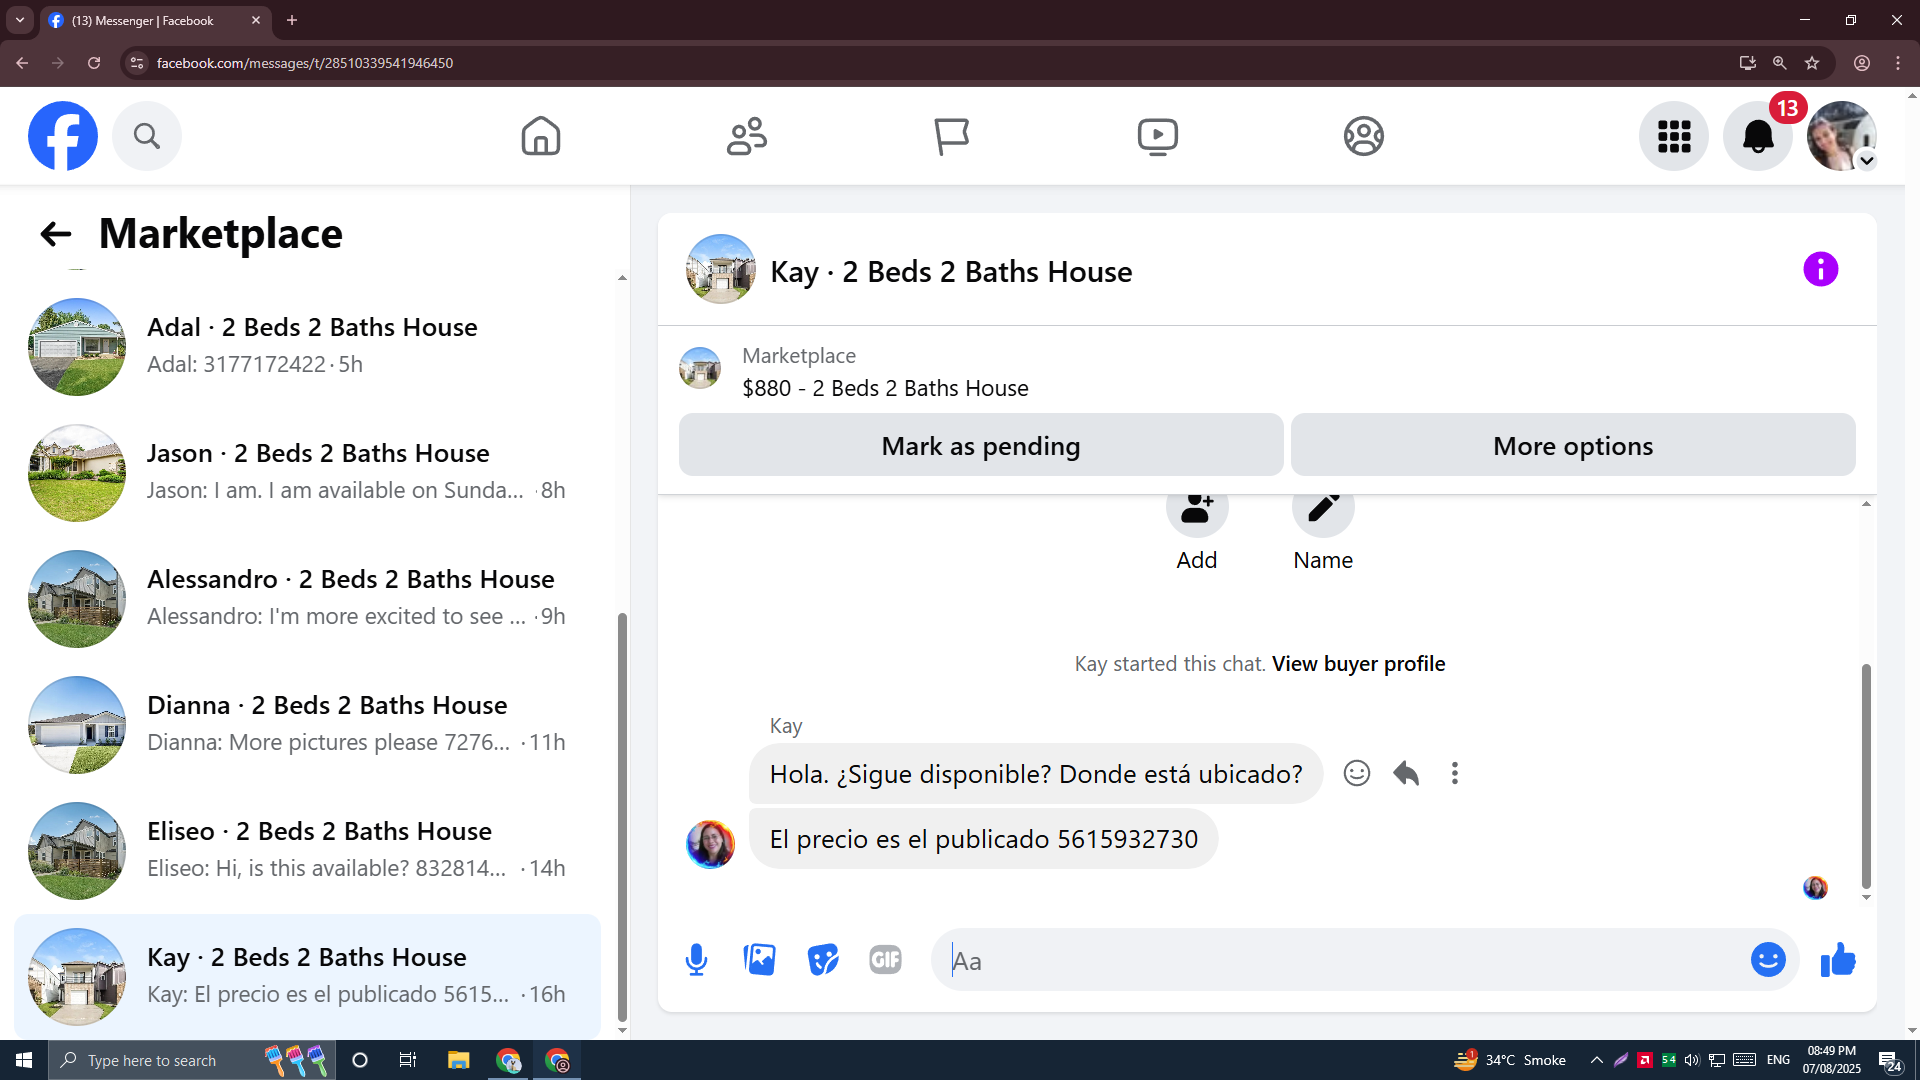The image size is (1920, 1080).
Task: Open the Friends icon
Action: click(x=747, y=136)
